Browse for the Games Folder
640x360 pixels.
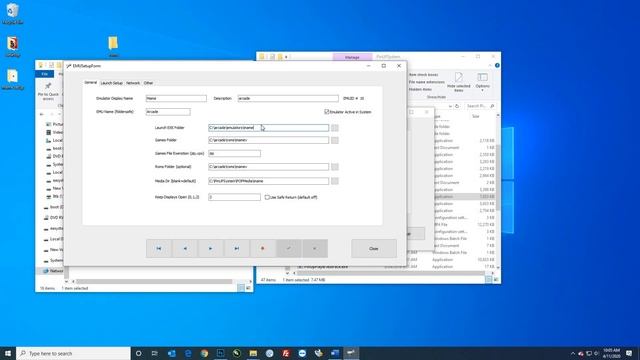[x=335, y=140]
